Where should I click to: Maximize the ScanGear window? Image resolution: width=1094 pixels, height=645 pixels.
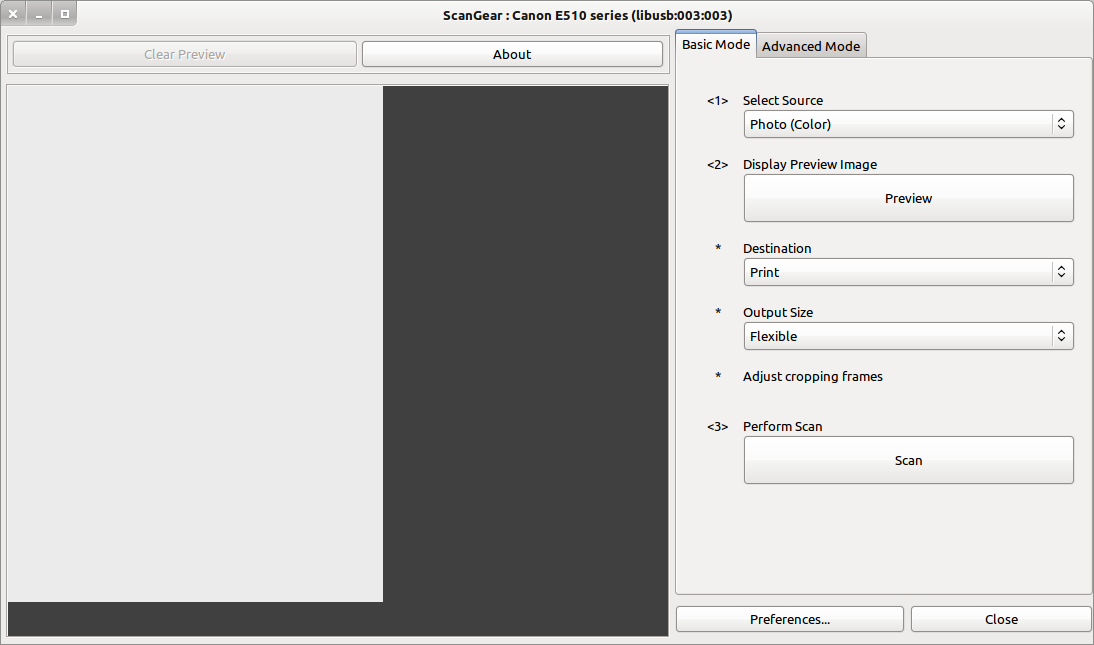pyautogui.click(x=64, y=14)
